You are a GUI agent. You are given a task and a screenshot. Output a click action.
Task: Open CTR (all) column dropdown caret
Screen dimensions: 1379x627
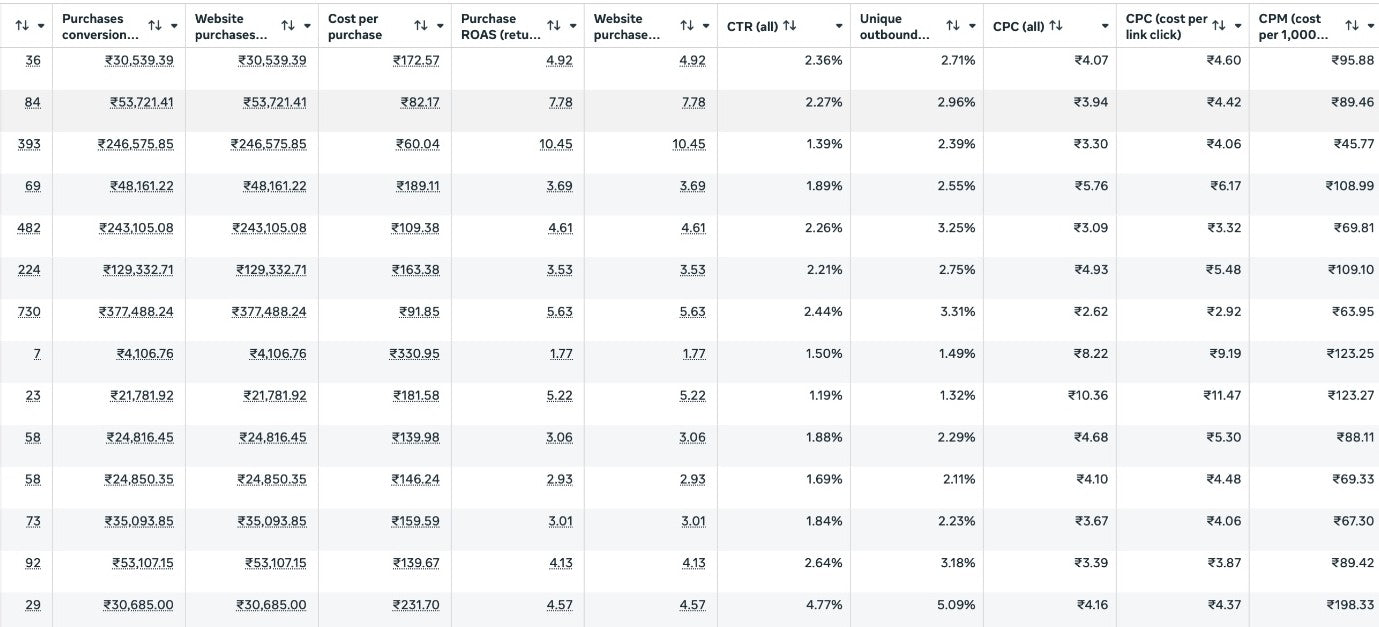(x=839, y=26)
